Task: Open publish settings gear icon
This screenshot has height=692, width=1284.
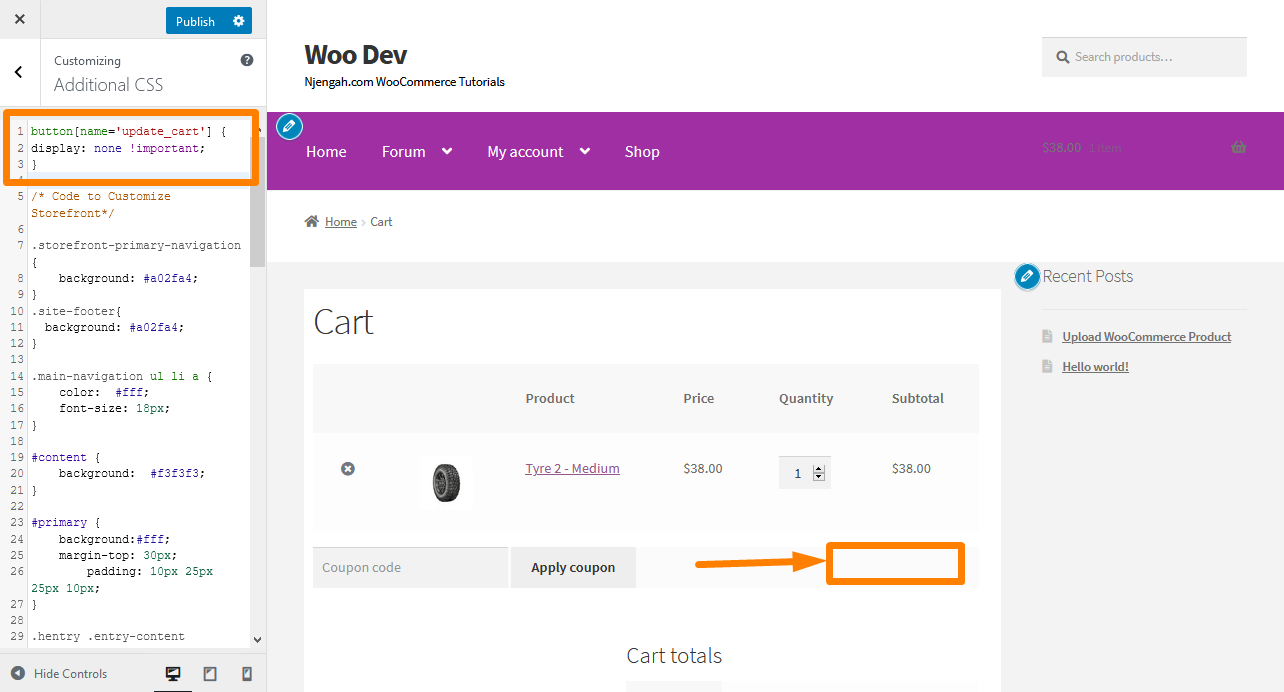Action: (x=238, y=21)
